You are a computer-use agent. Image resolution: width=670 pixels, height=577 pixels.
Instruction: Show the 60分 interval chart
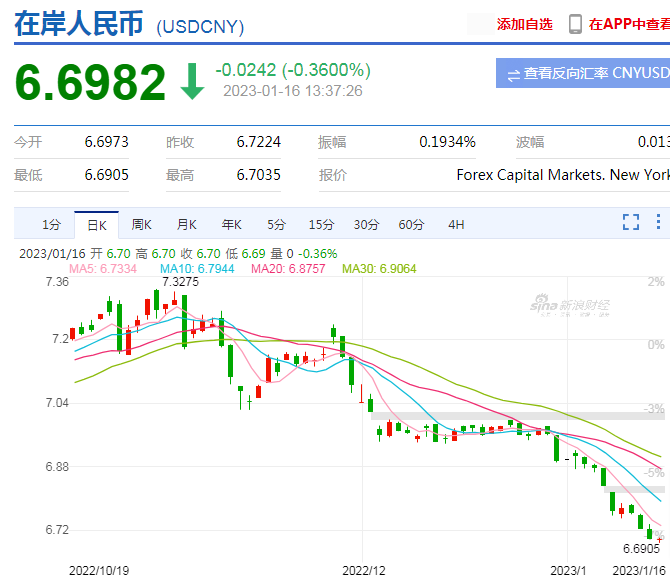(410, 225)
